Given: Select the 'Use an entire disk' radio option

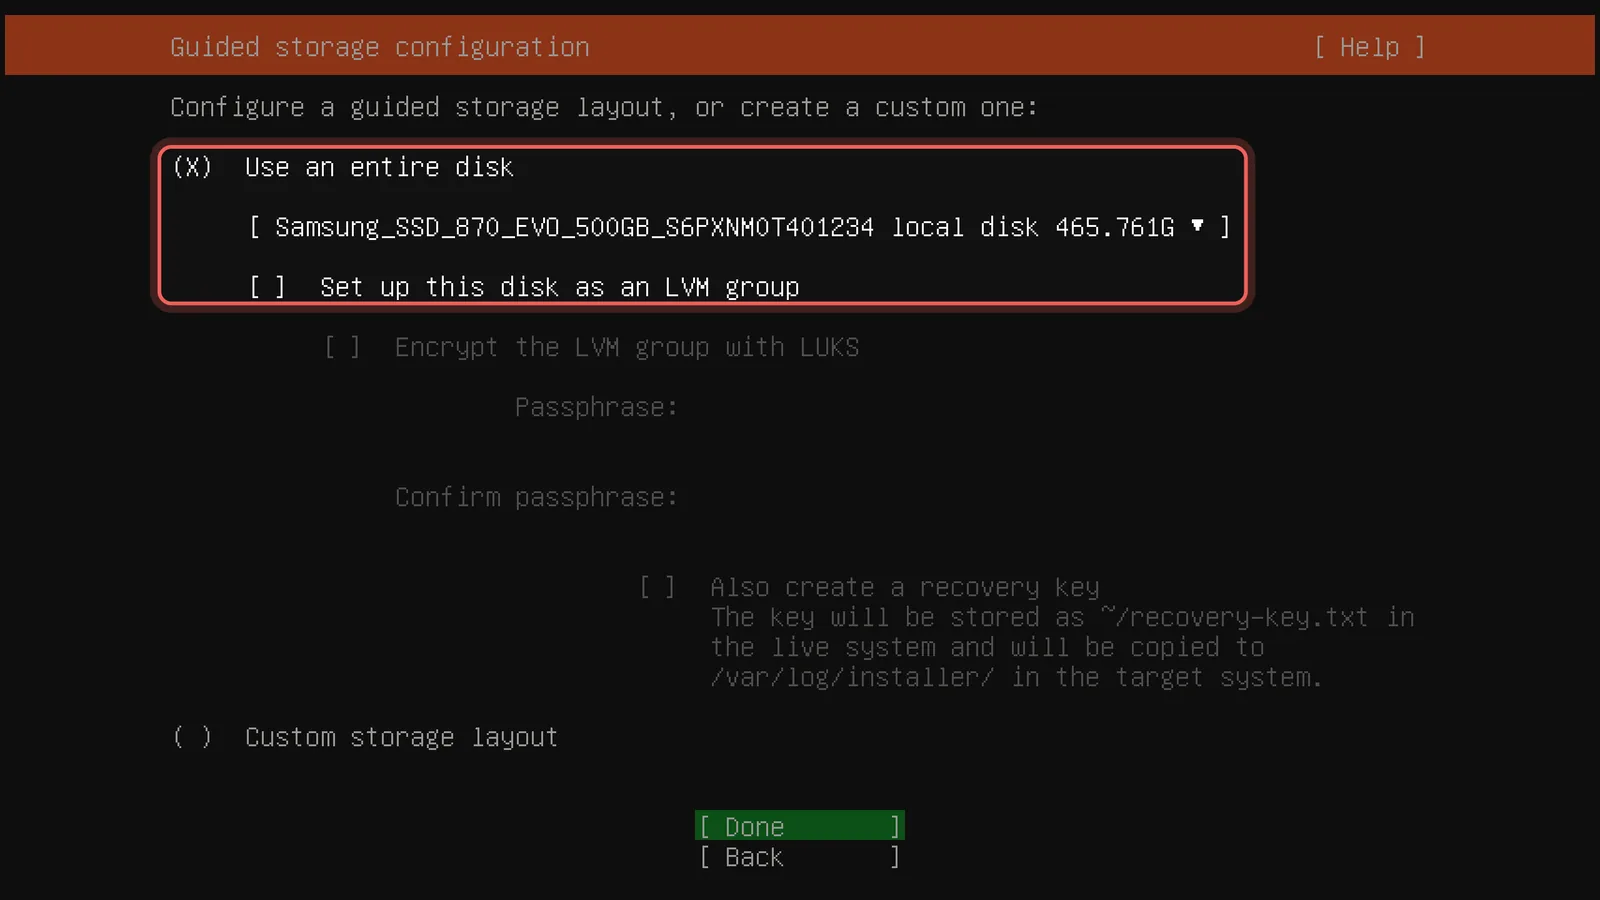Looking at the screenshot, I should pos(192,167).
